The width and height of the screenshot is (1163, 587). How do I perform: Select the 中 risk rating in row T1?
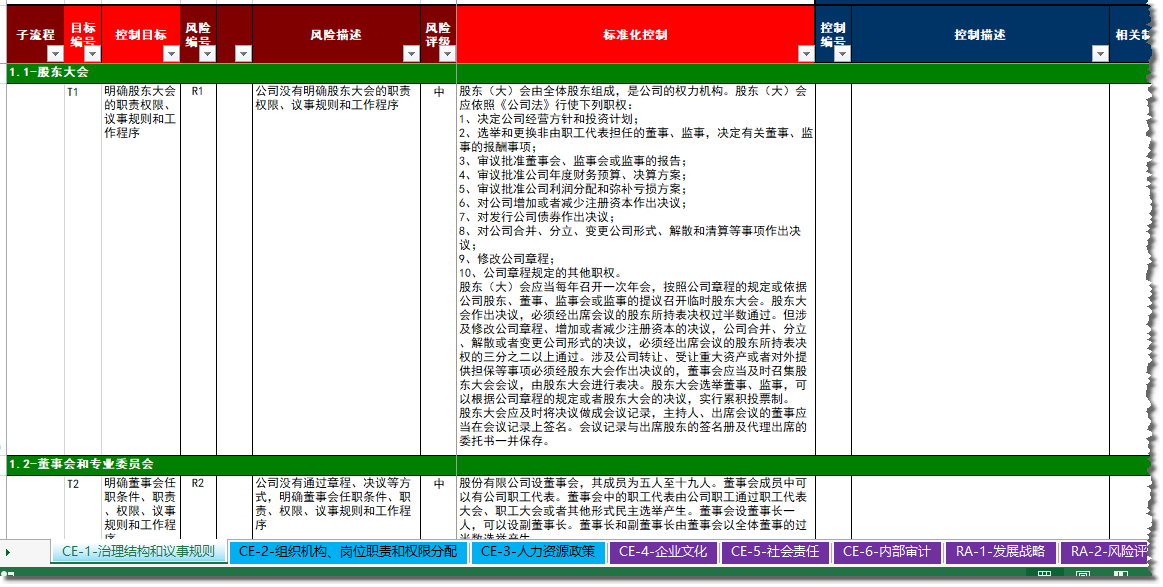[439, 269]
